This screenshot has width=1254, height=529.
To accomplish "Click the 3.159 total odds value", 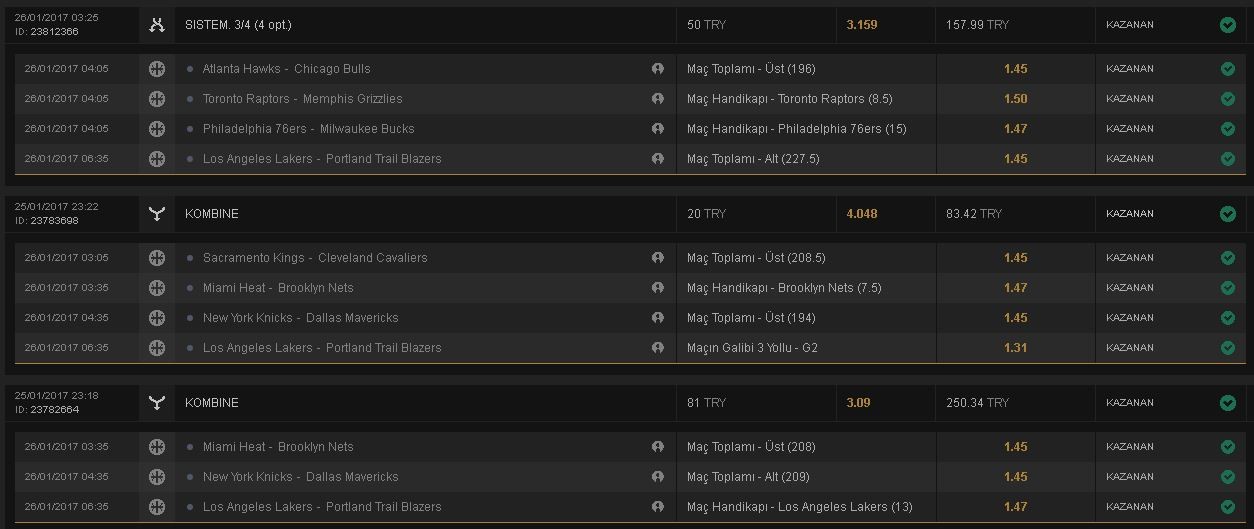I will click(861, 25).
